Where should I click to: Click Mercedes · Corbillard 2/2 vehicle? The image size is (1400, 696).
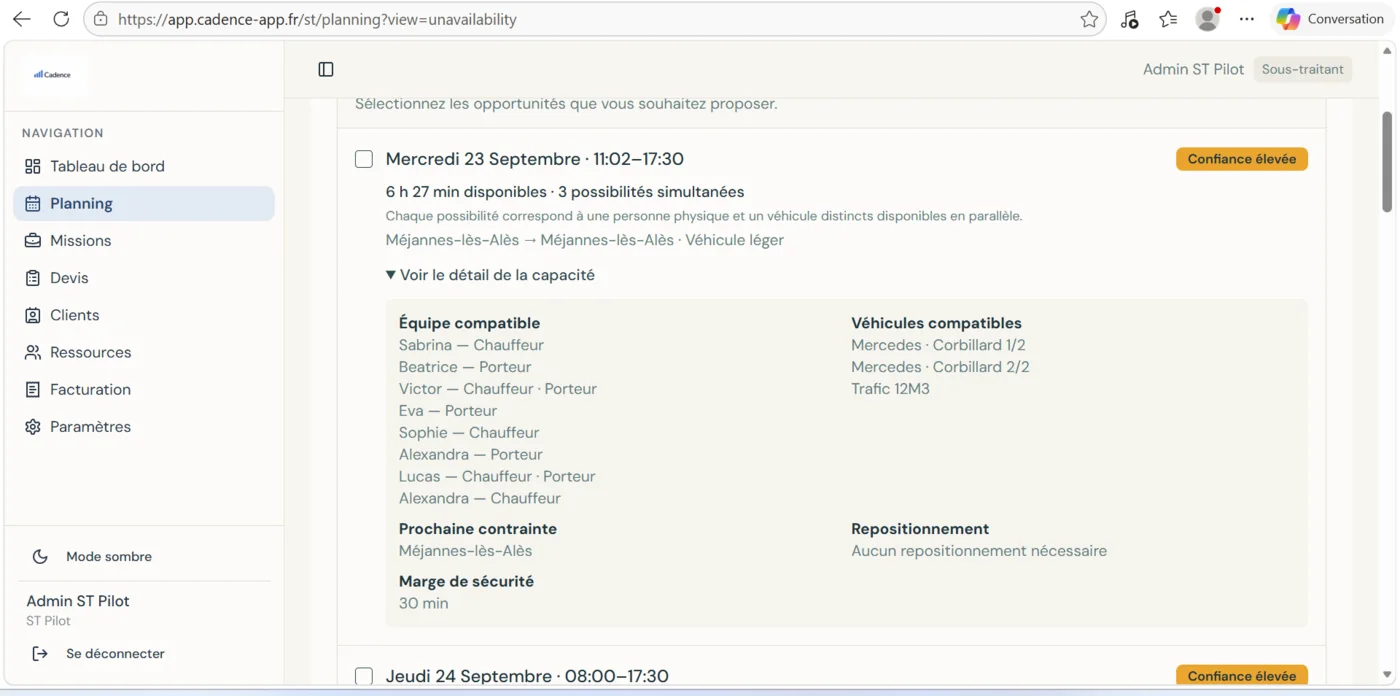[940, 367]
